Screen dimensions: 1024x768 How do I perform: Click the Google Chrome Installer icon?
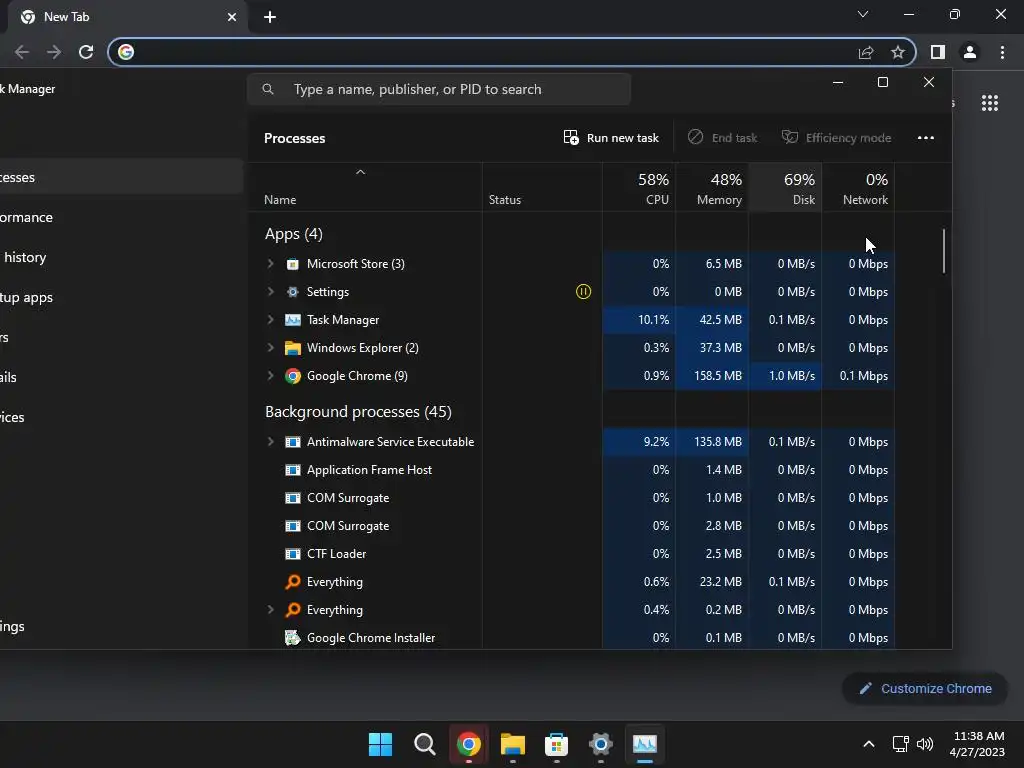click(x=293, y=637)
